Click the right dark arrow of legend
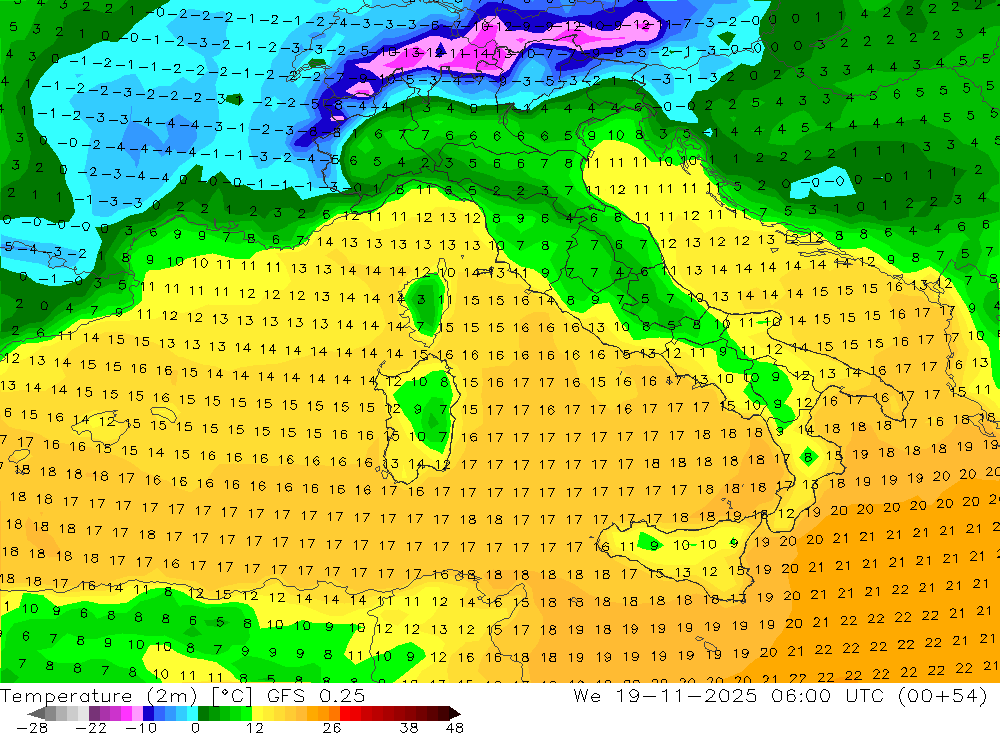 tap(455, 714)
